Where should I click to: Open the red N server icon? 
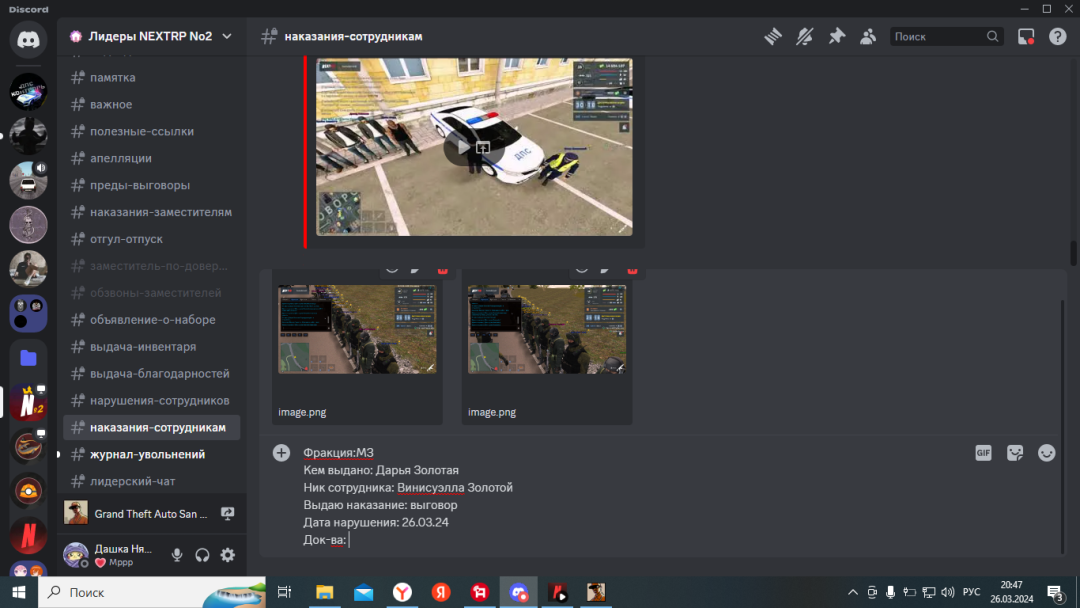[x=28, y=535]
